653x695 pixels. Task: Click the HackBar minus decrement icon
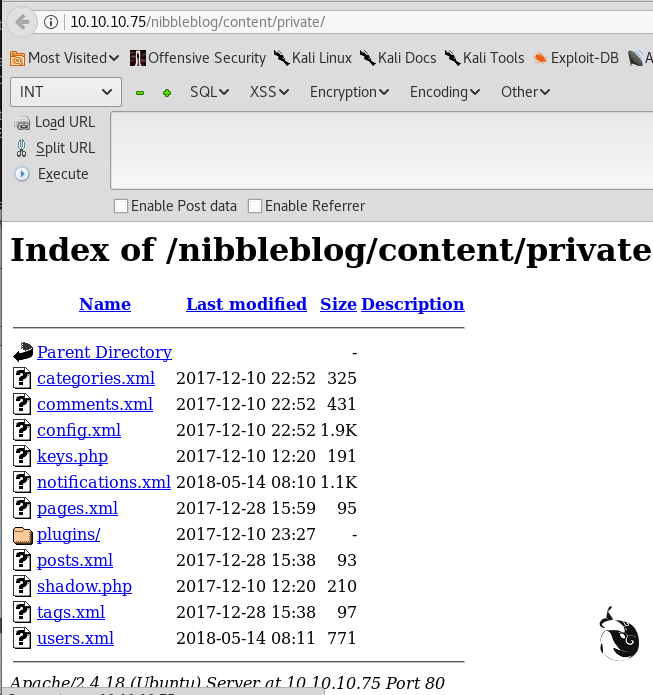(140, 92)
